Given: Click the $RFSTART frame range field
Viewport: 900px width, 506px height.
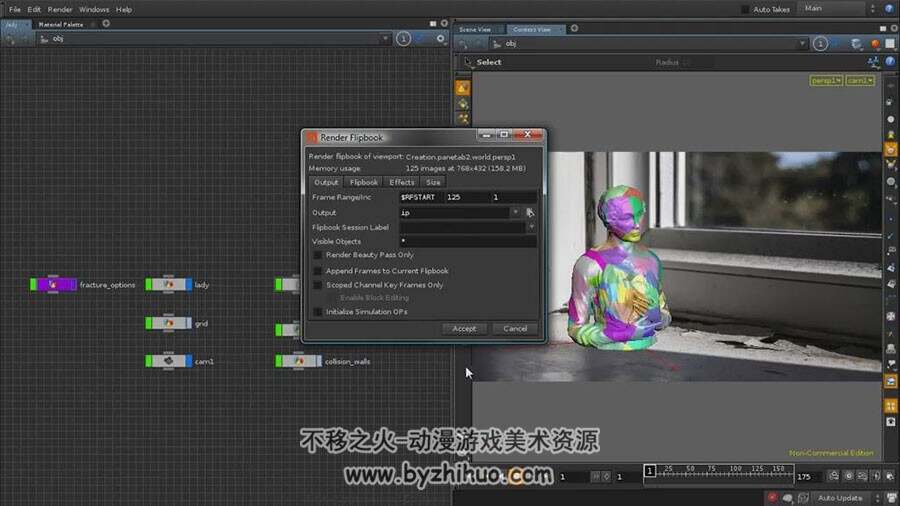Looking at the screenshot, I should point(421,197).
